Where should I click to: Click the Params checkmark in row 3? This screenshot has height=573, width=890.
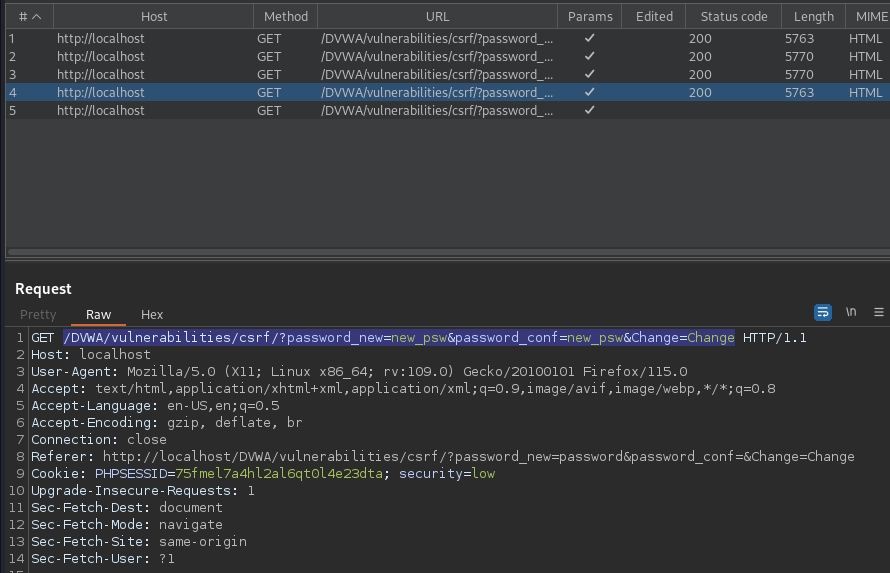589,75
